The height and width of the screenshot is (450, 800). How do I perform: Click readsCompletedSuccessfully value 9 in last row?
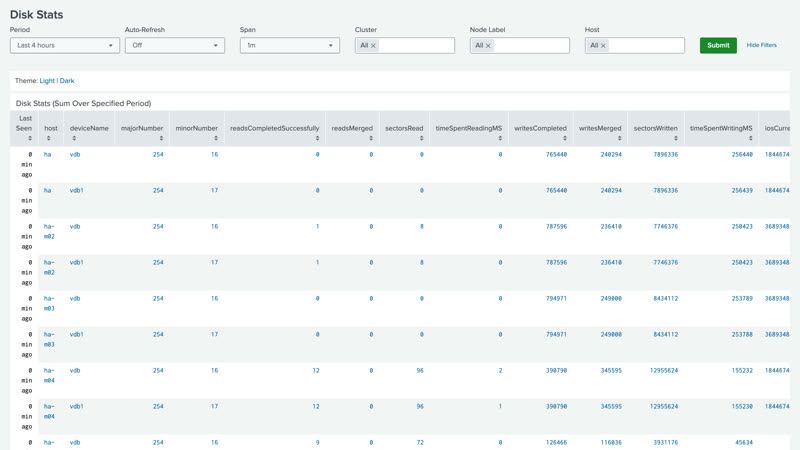coord(317,442)
